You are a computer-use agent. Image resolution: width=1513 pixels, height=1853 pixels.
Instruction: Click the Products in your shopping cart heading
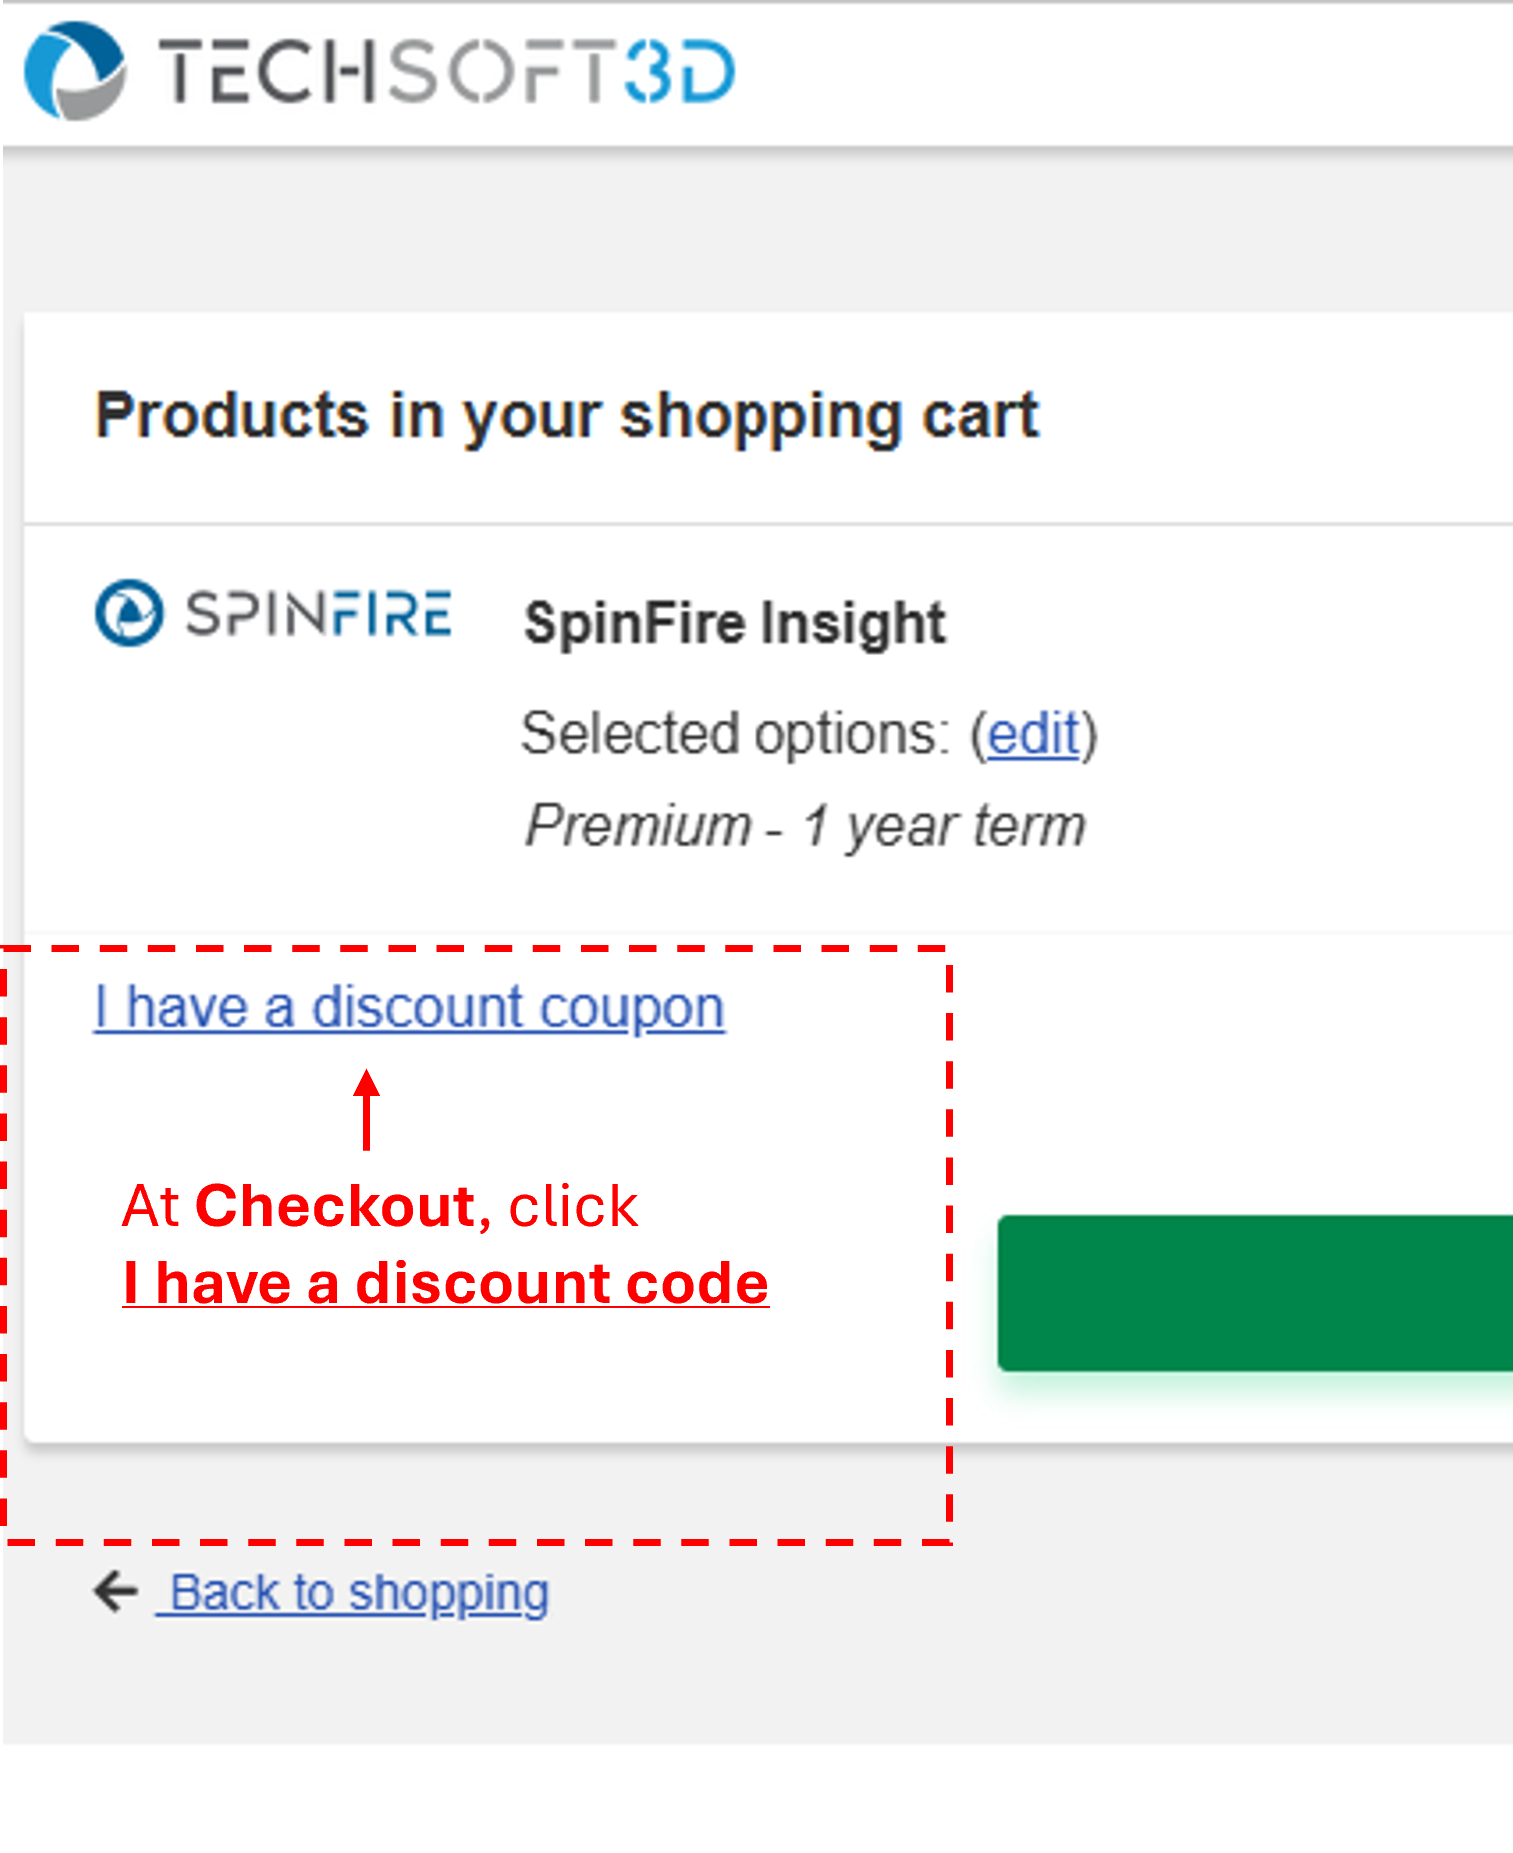coord(567,415)
